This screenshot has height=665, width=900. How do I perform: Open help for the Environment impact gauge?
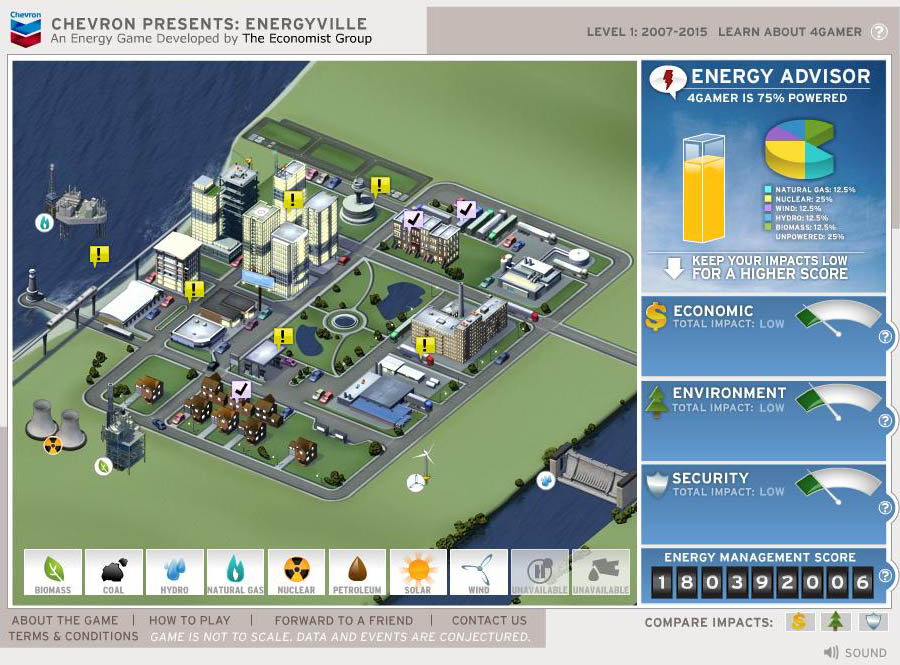tap(885, 421)
